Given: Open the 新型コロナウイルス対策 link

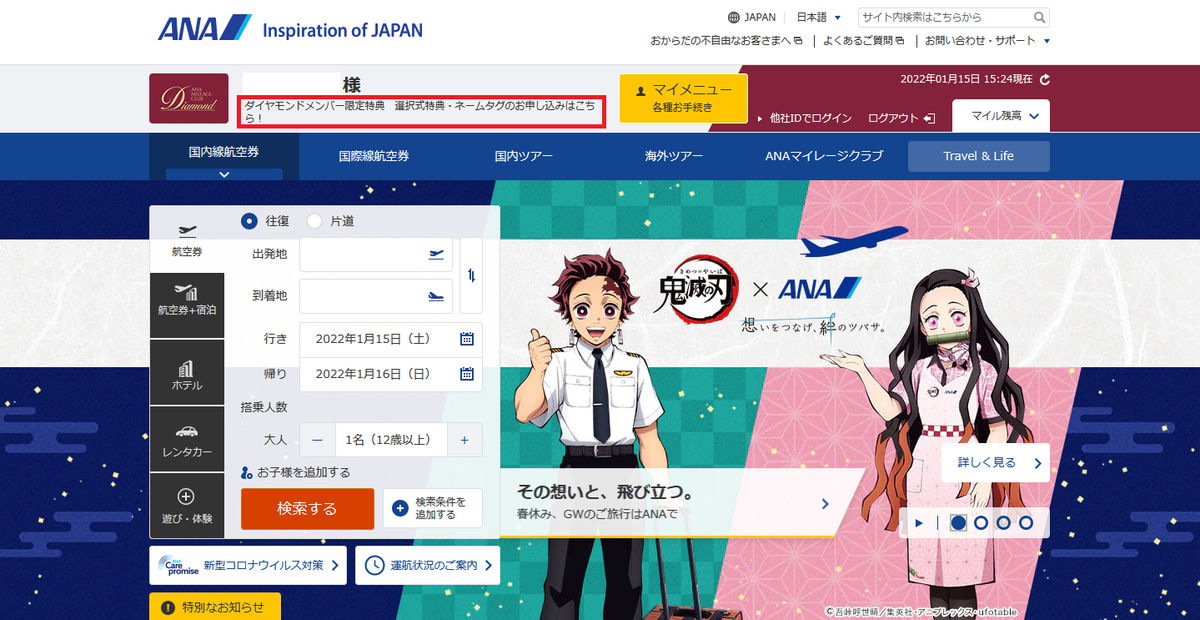Looking at the screenshot, I should tap(248, 565).
